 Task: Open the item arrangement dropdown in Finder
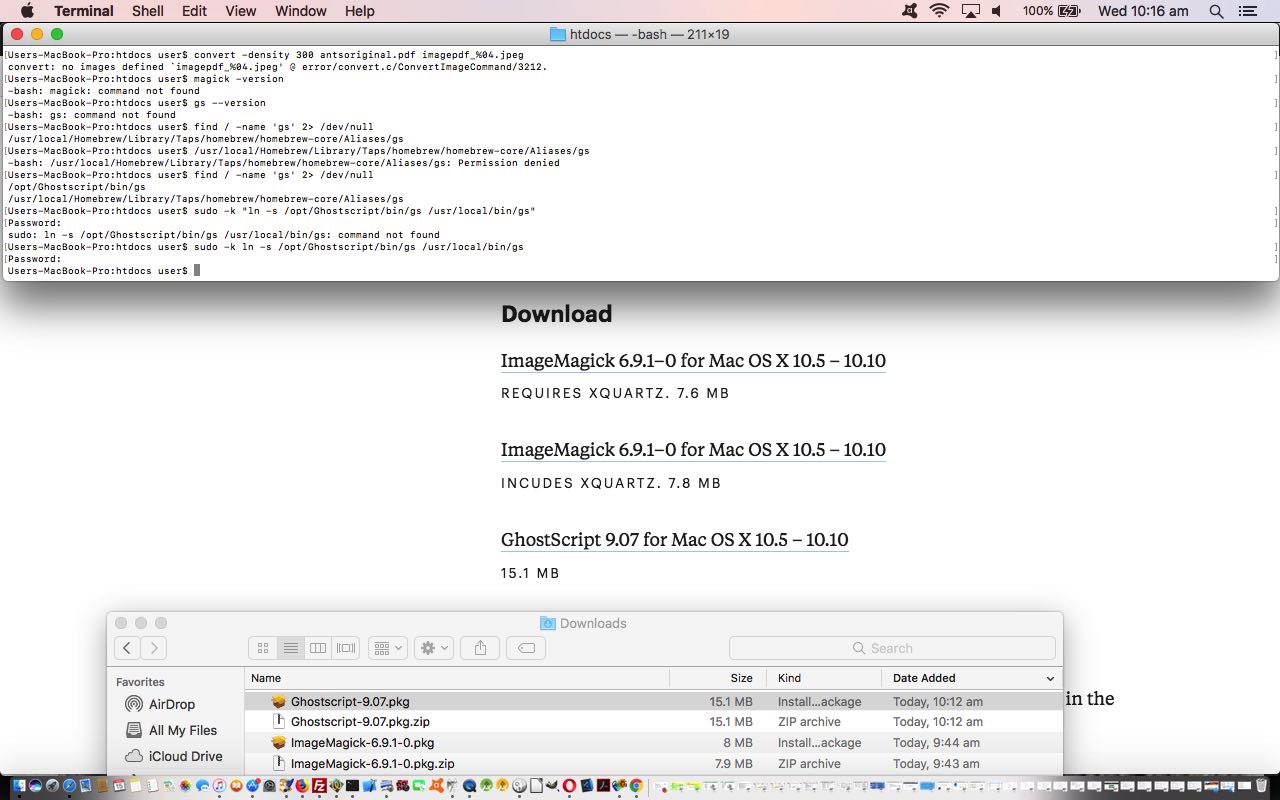click(387, 648)
